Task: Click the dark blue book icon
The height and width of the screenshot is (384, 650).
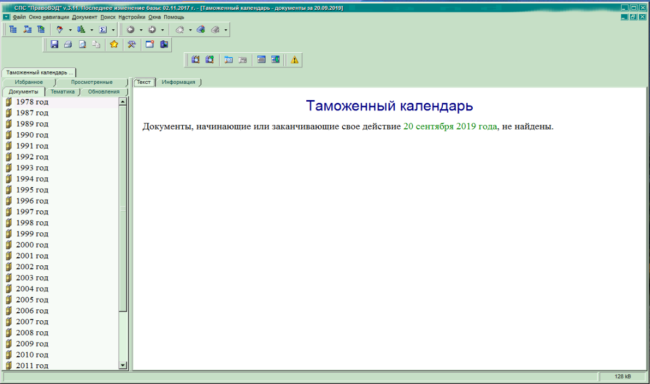Action: pos(164,44)
